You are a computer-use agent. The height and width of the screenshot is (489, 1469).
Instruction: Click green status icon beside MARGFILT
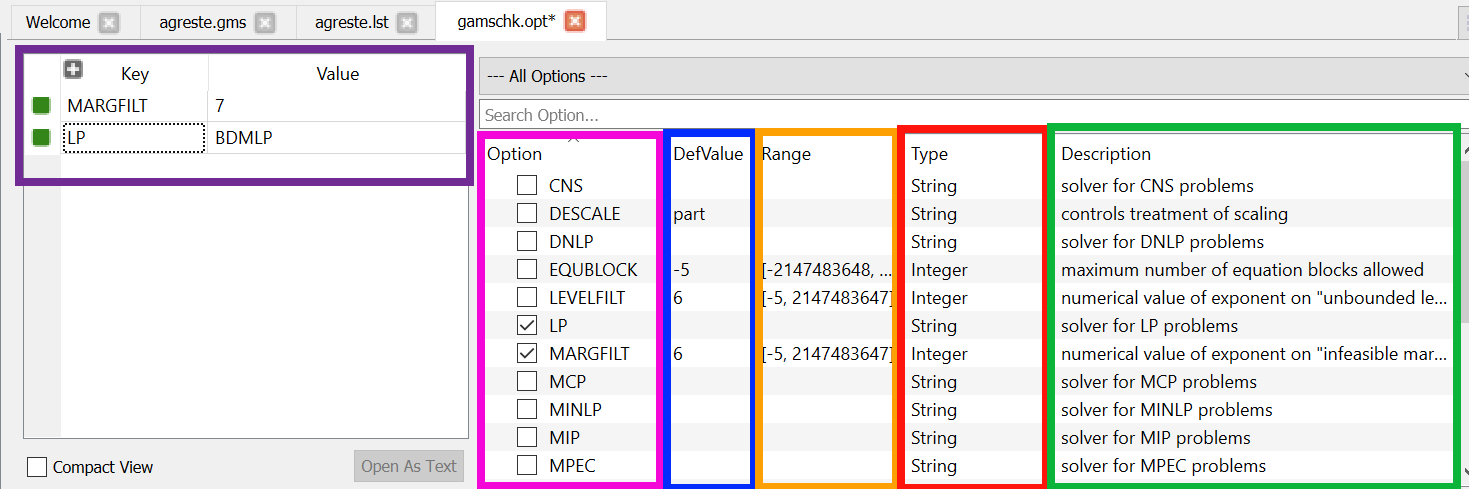(x=41, y=105)
